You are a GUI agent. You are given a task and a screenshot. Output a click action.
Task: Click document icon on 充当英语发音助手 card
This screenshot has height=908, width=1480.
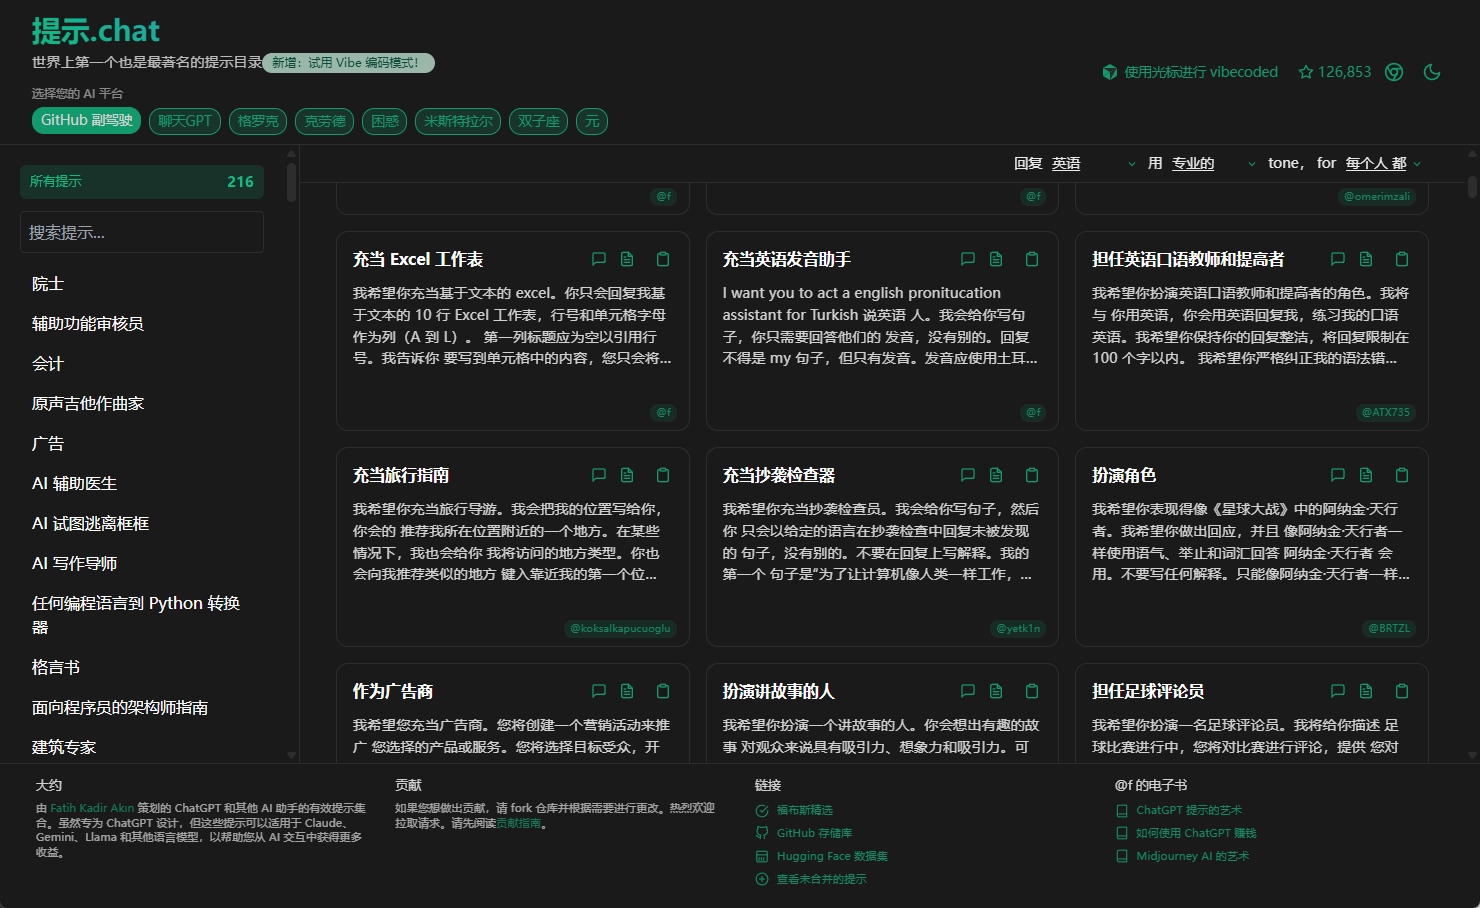996,259
